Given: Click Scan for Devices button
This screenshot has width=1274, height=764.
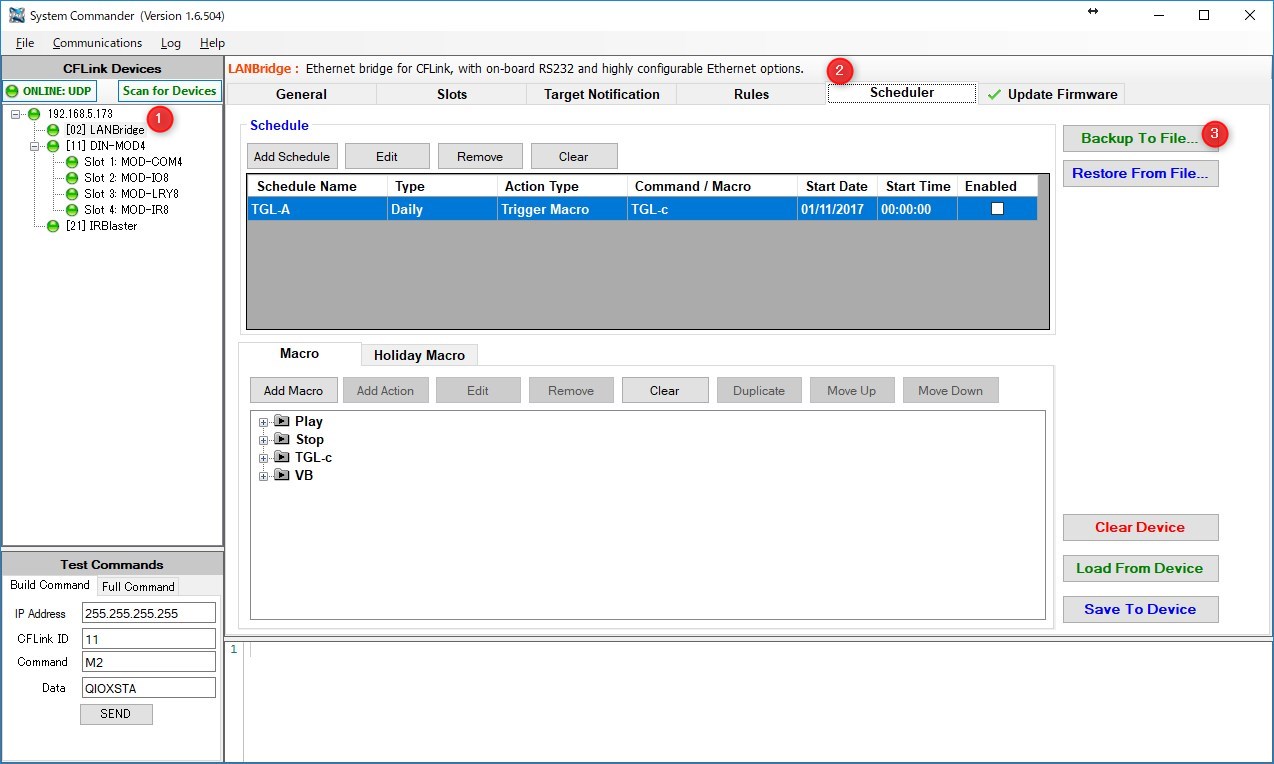Looking at the screenshot, I should click(x=169, y=91).
